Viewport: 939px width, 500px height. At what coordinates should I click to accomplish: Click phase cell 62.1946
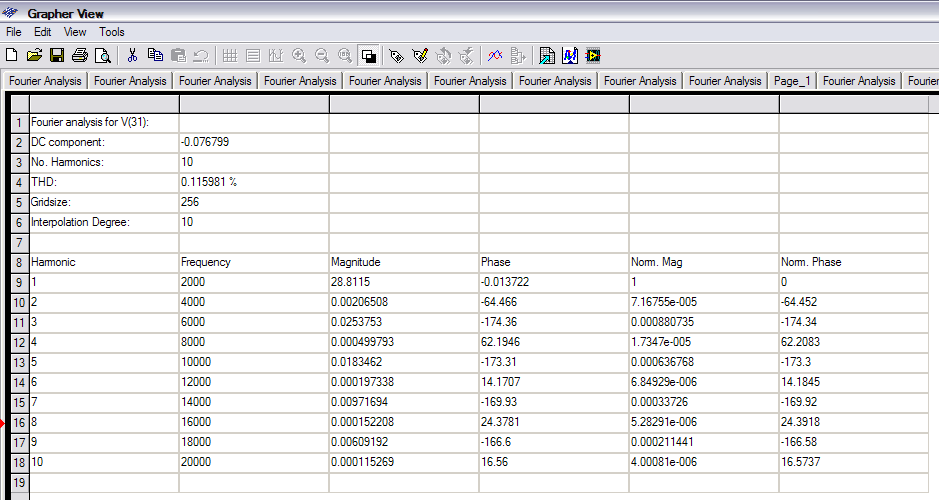click(x=554, y=342)
